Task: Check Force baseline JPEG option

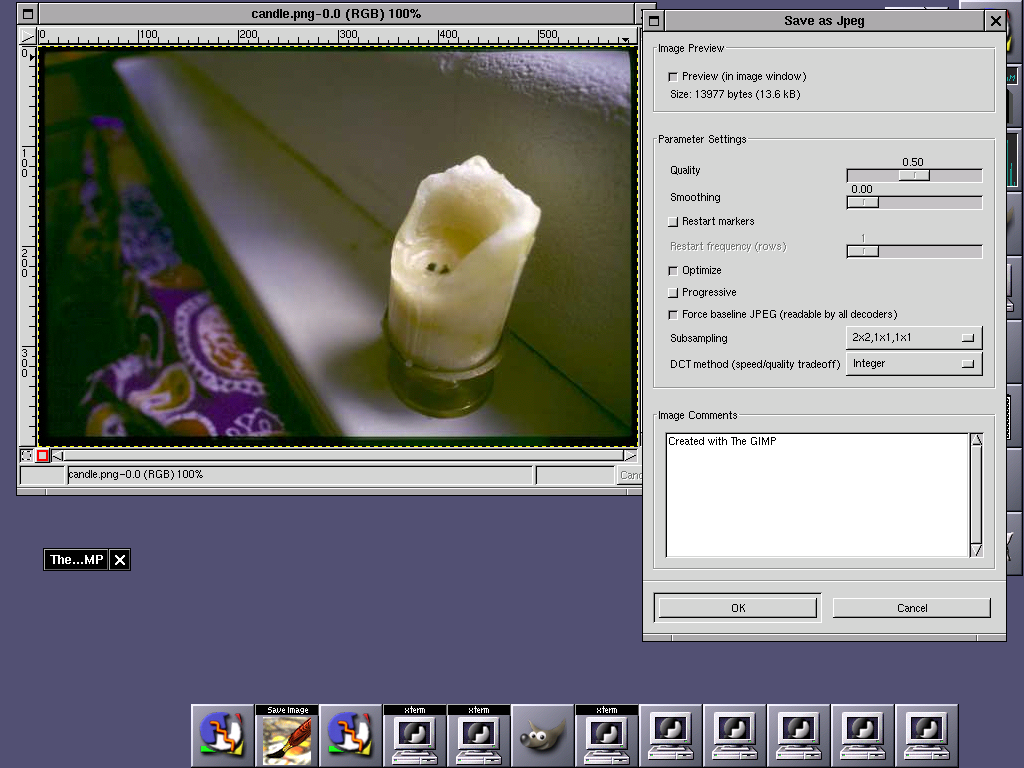Action: click(673, 315)
